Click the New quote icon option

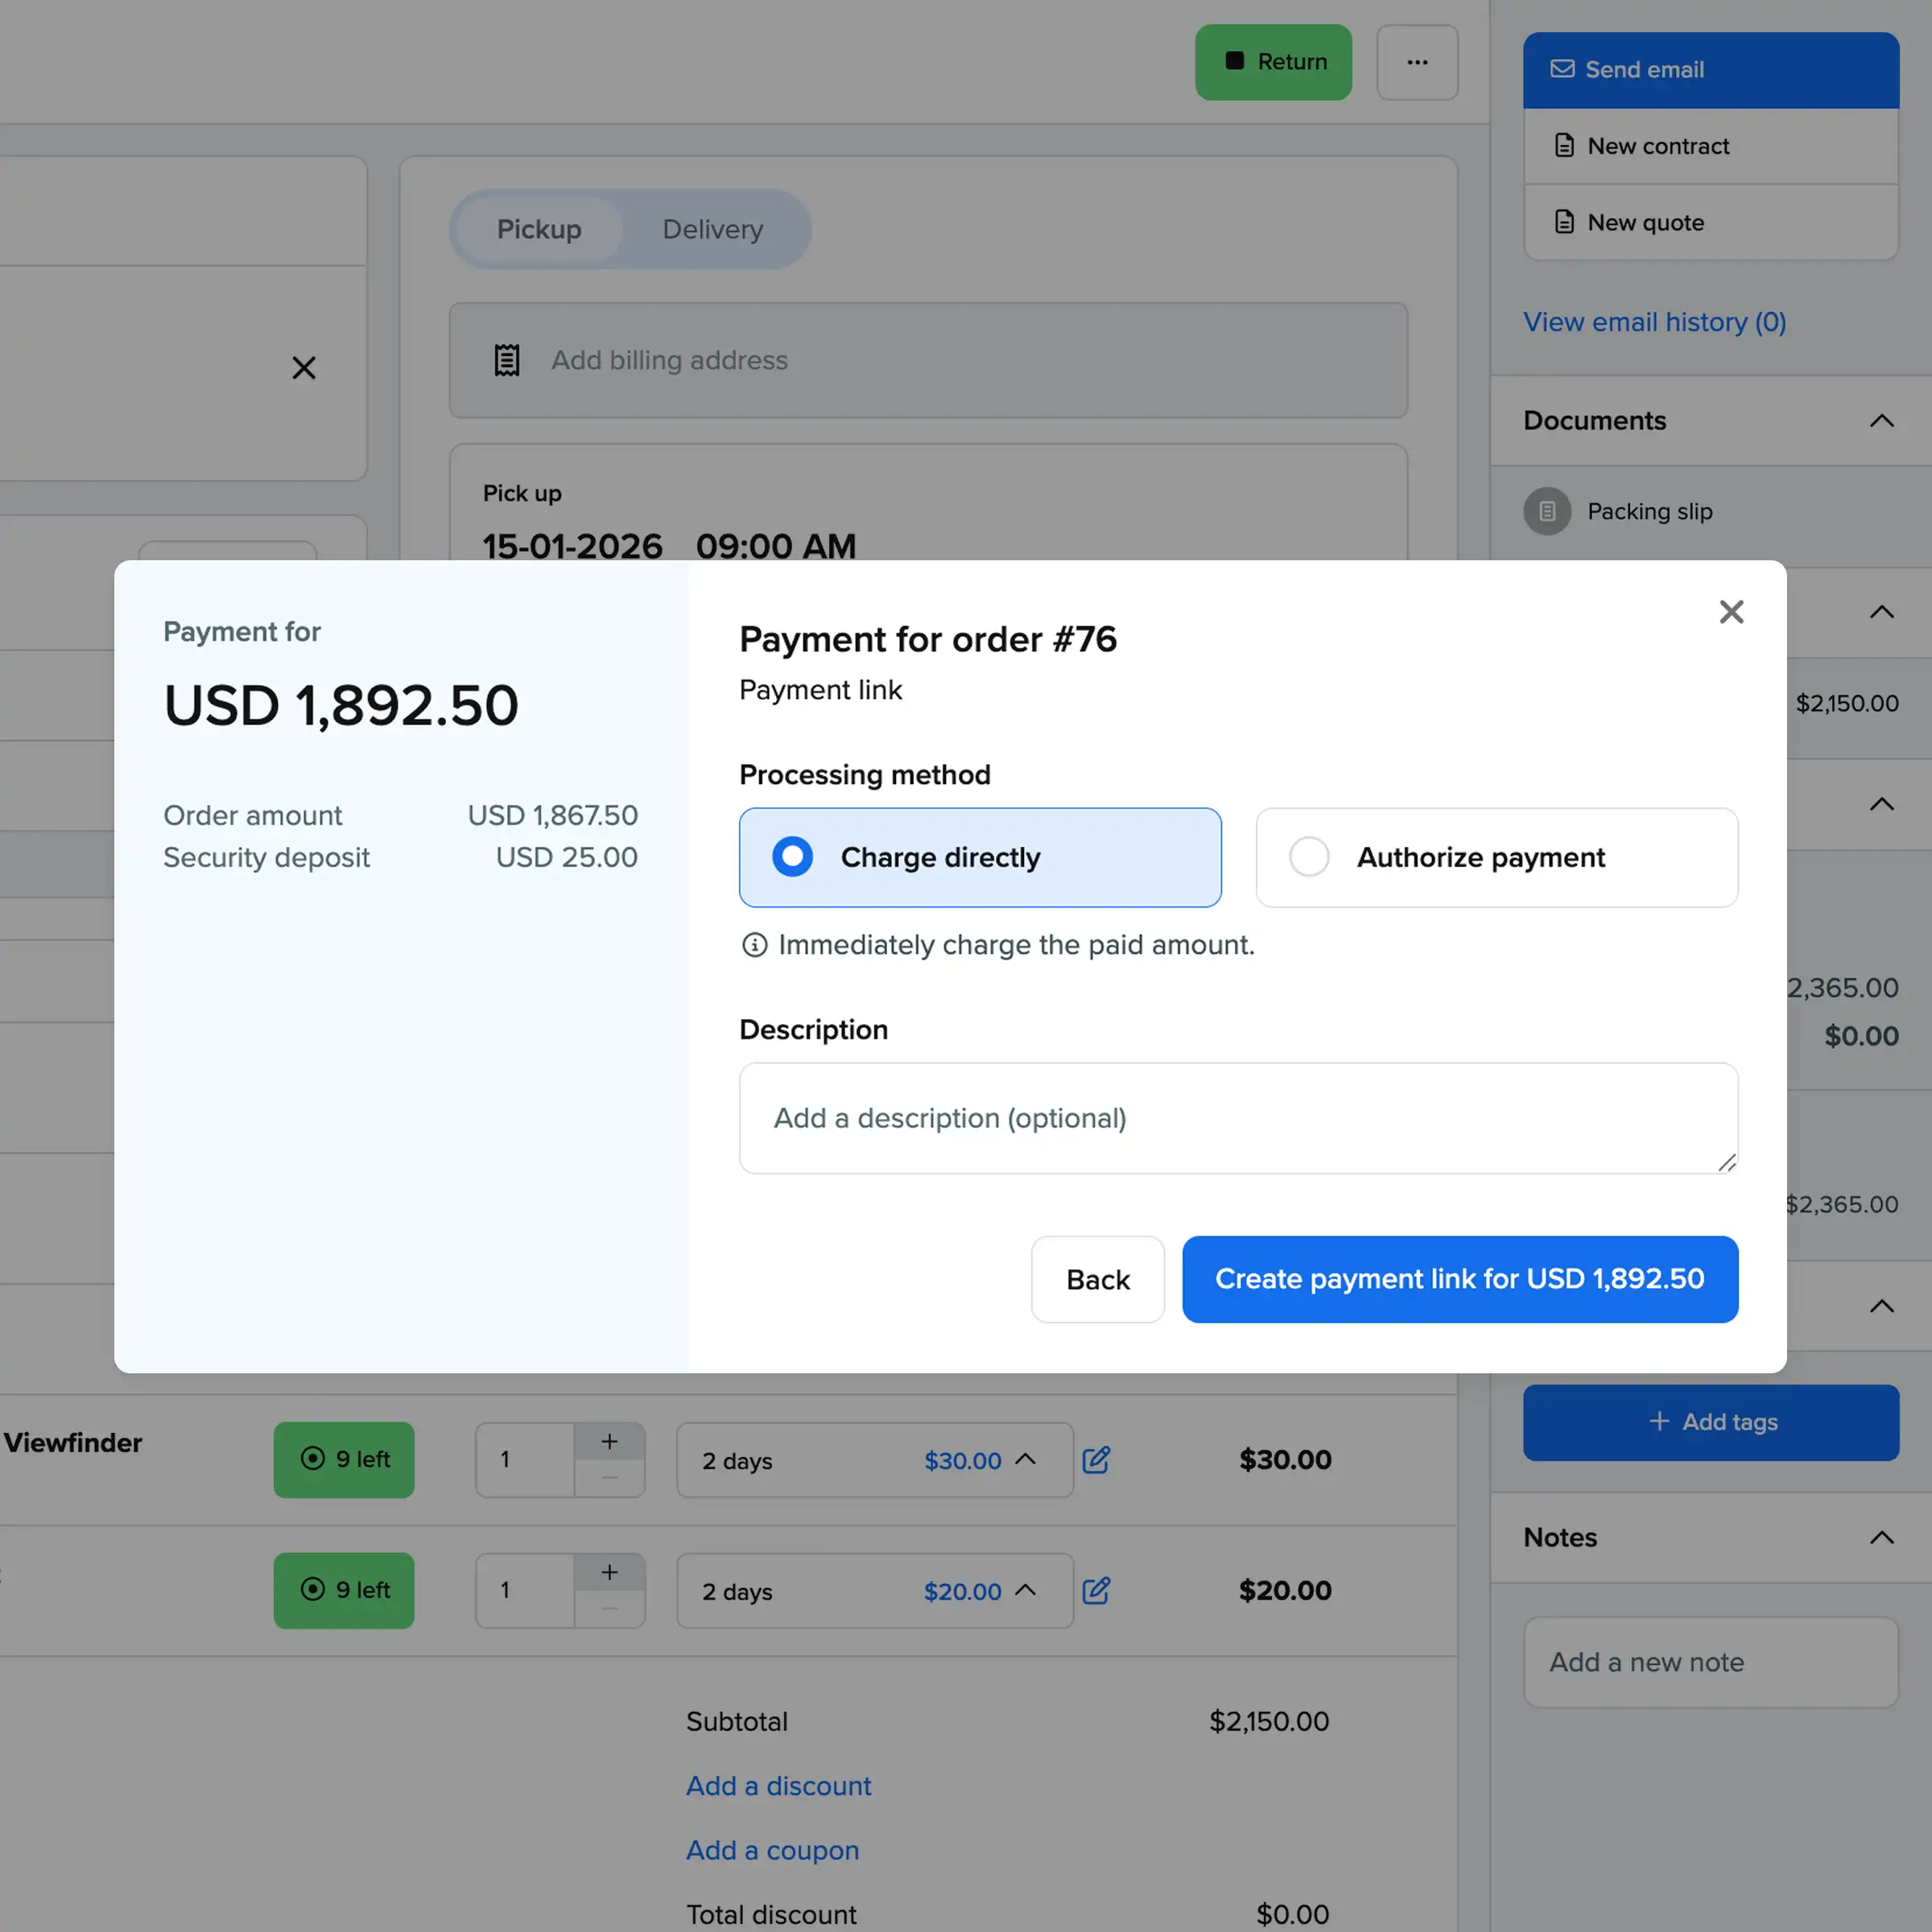[x=1563, y=222]
